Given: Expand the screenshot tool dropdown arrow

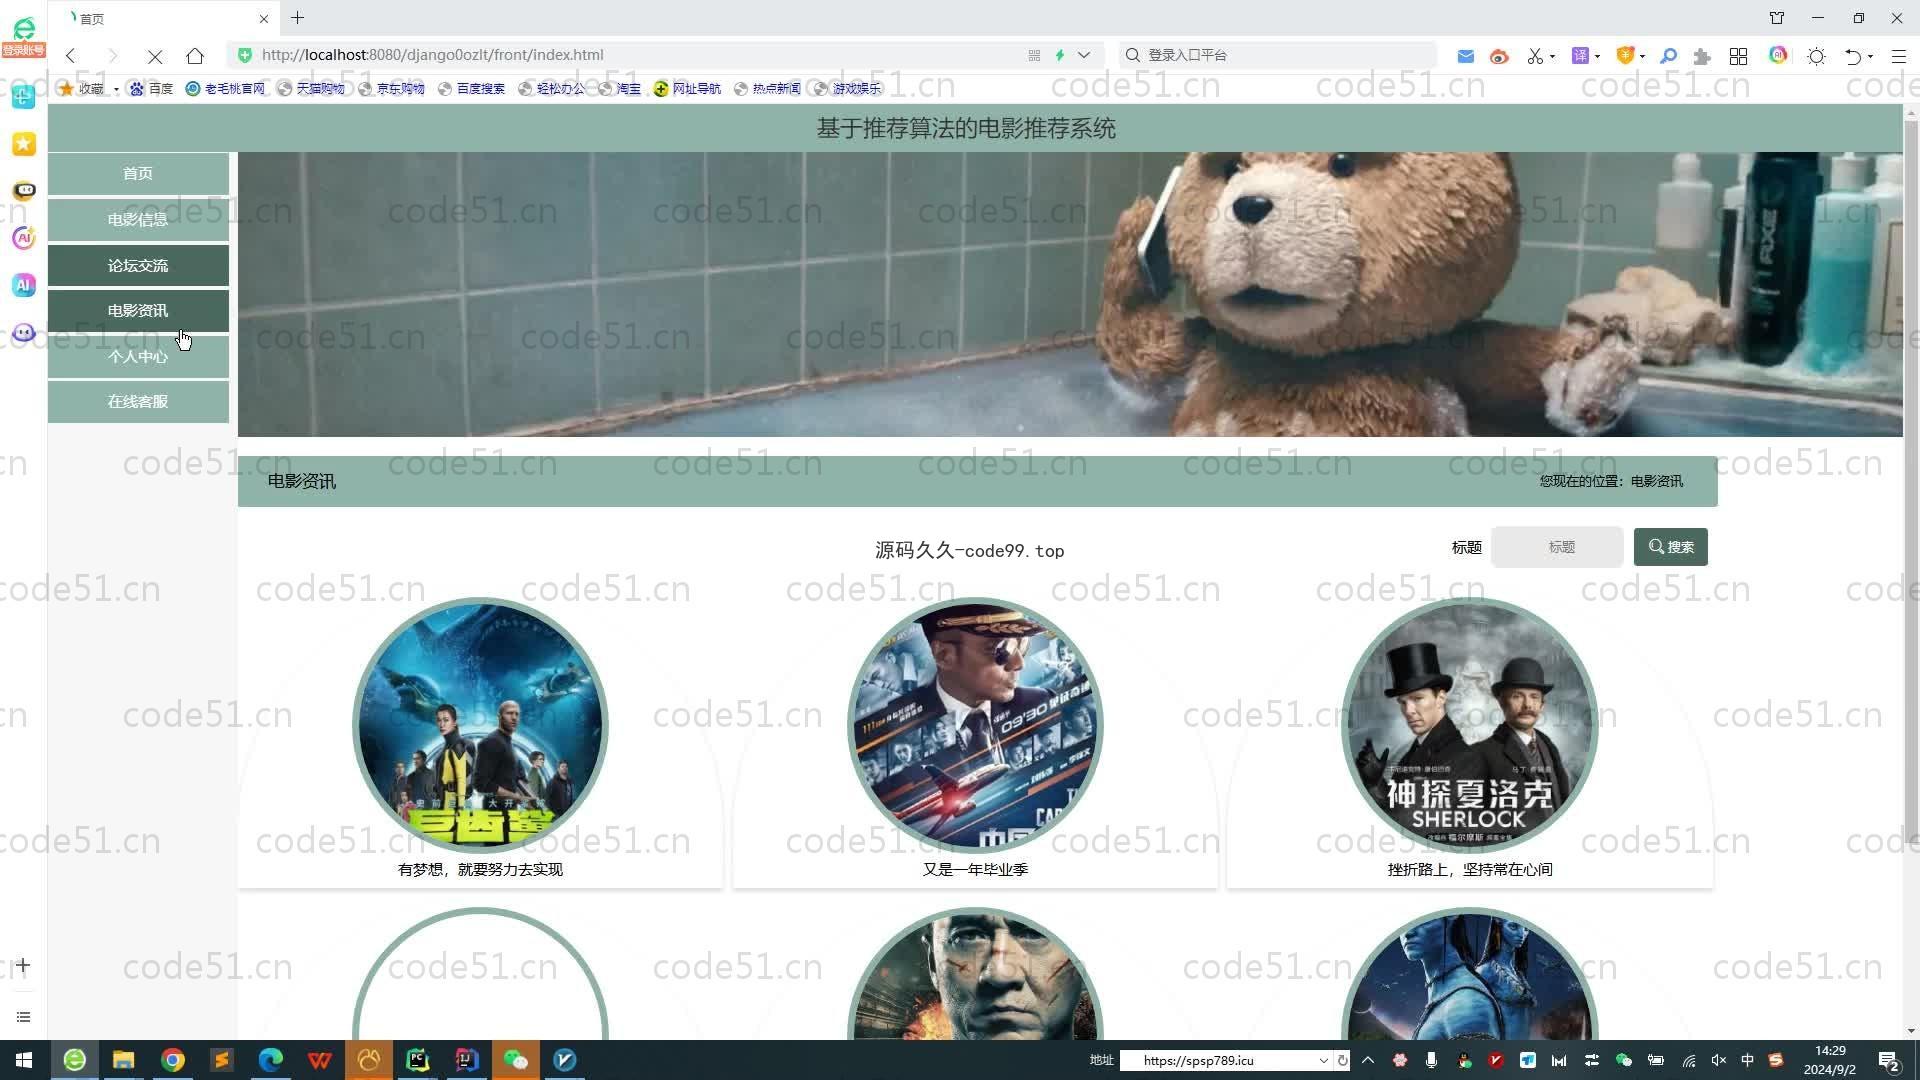Looking at the screenshot, I should click(x=1553, y=56).
